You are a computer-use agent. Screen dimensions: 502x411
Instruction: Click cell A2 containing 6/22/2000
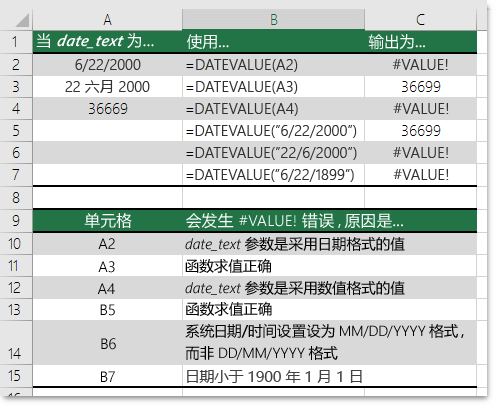click(107, 65)
